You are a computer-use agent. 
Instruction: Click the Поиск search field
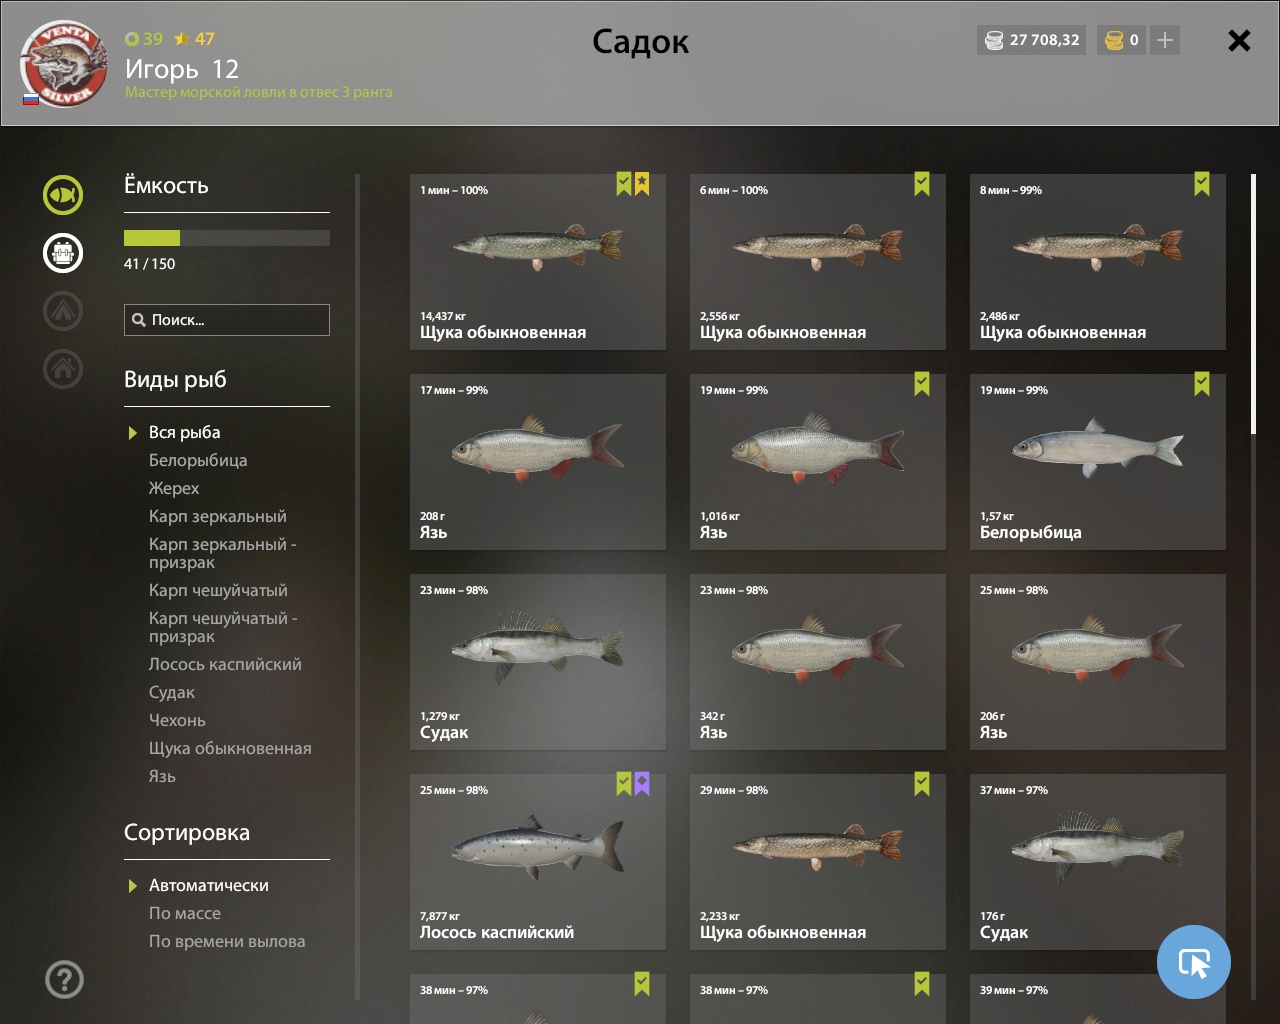click(227, 320)
